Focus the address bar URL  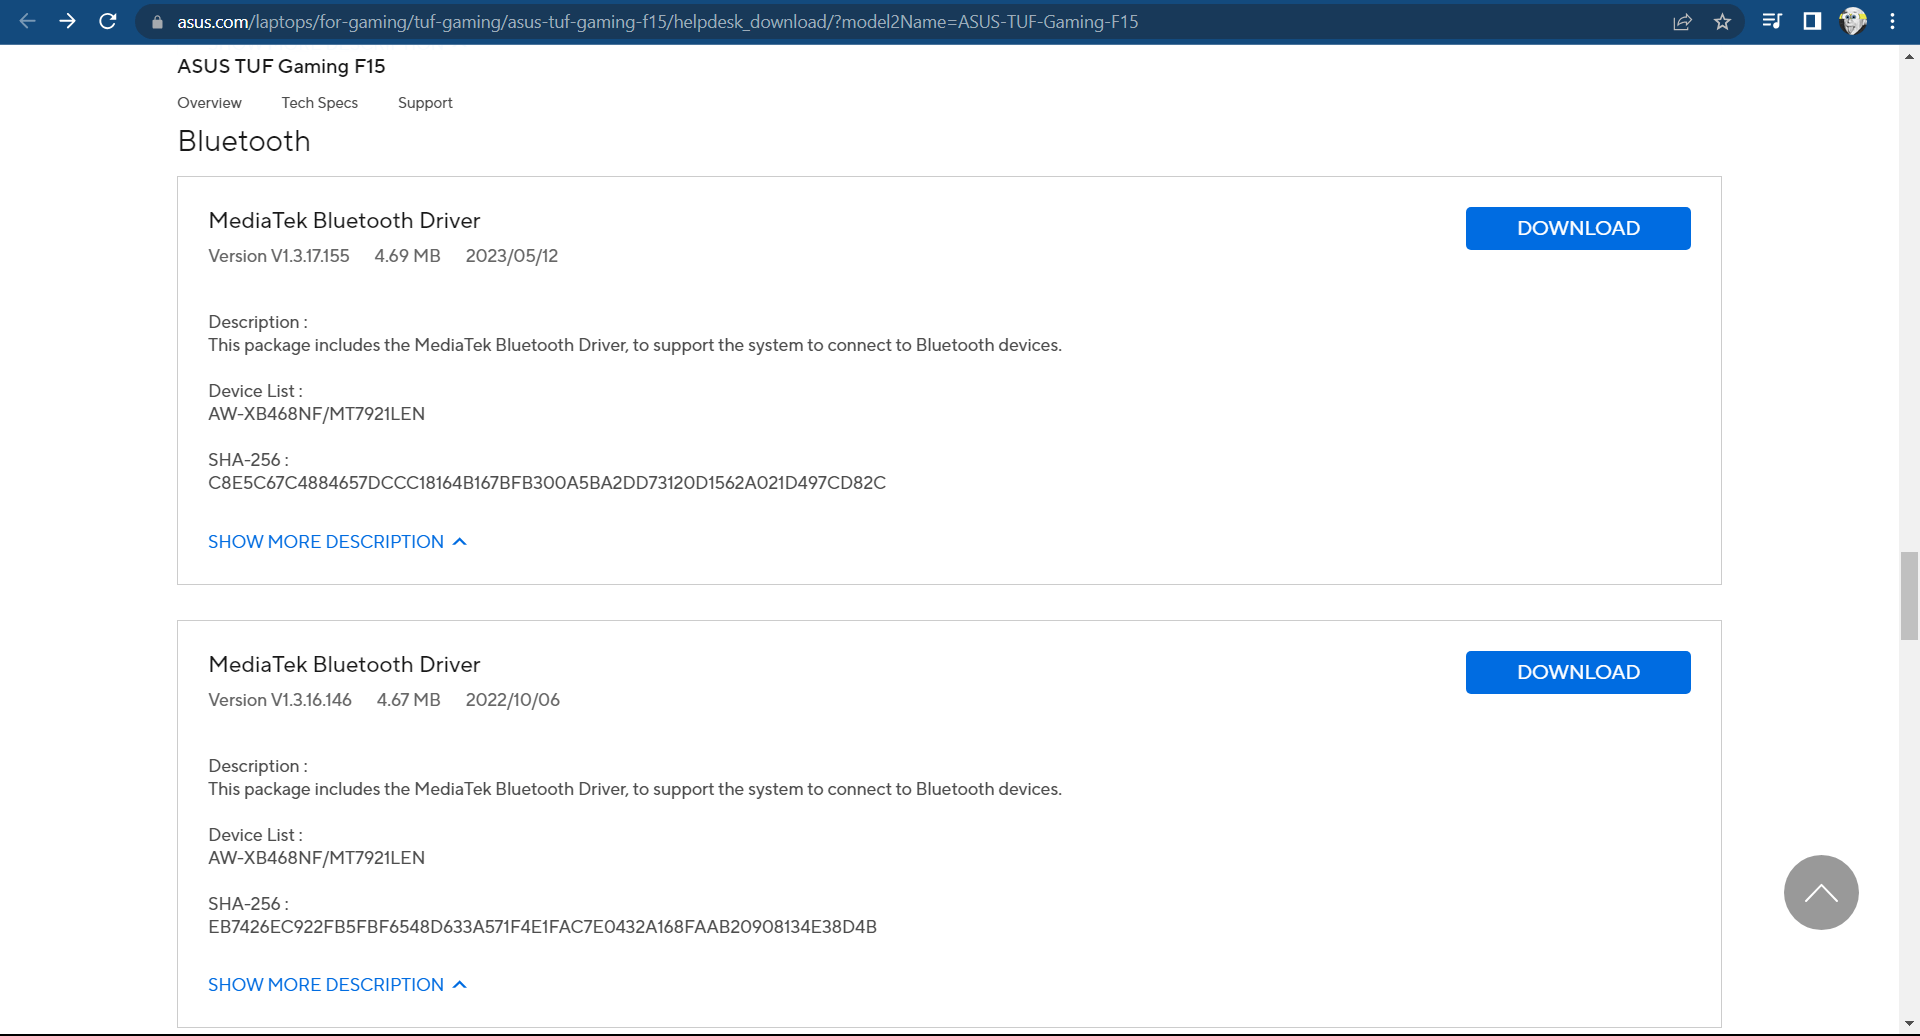[x=658, y=22]
